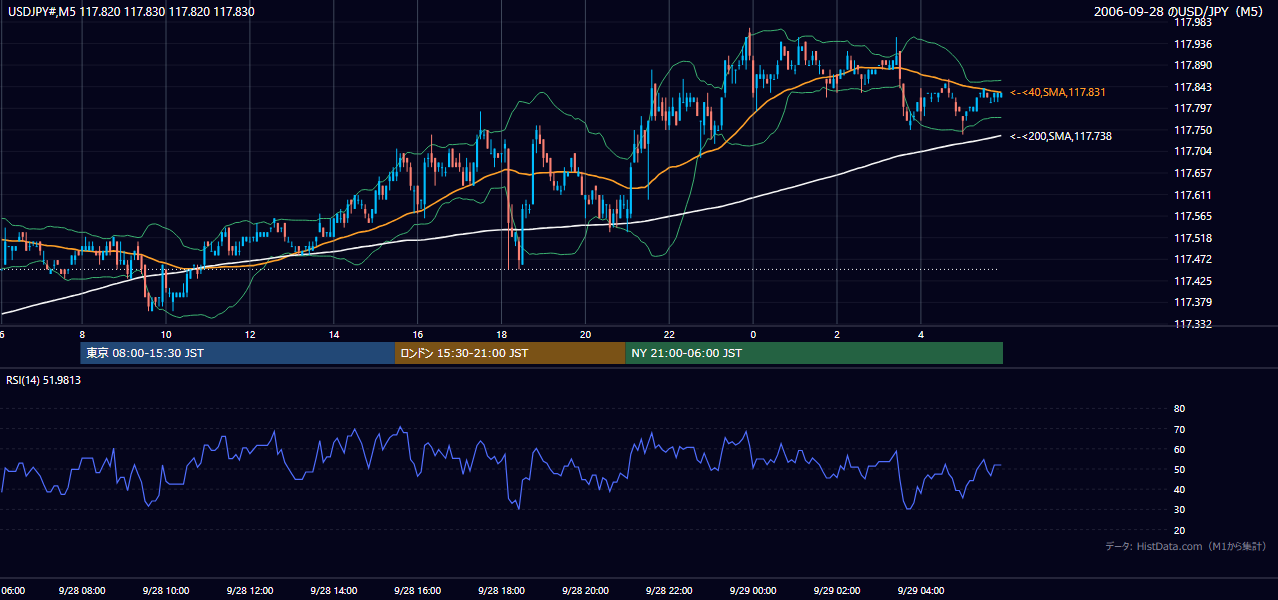Screen dimensions: 1278x600
Task: Select the ロンドン 15:30-21:00 JST session bar
Action: click(x=510, y=353)
